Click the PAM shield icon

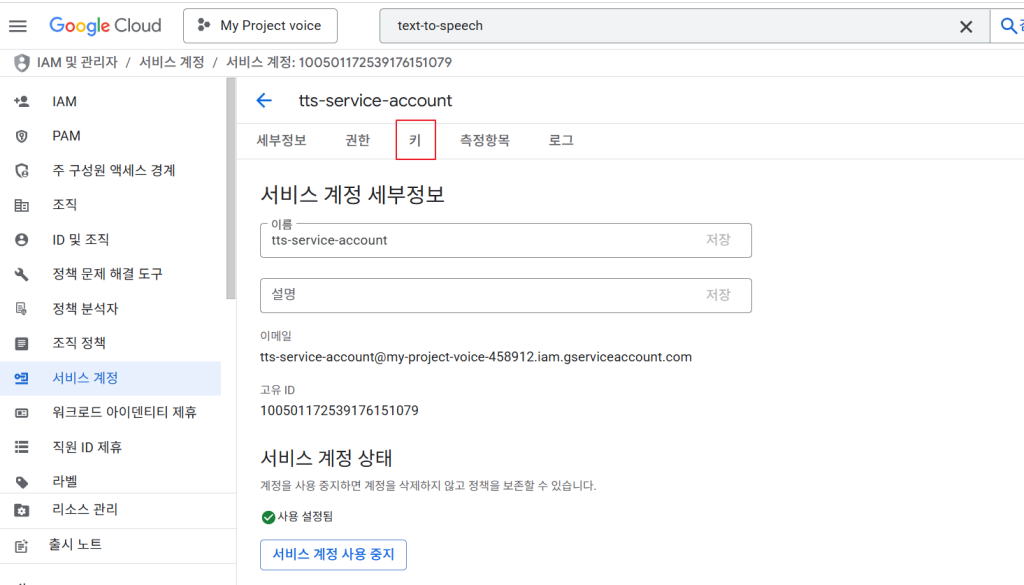(x=22, y=136)
